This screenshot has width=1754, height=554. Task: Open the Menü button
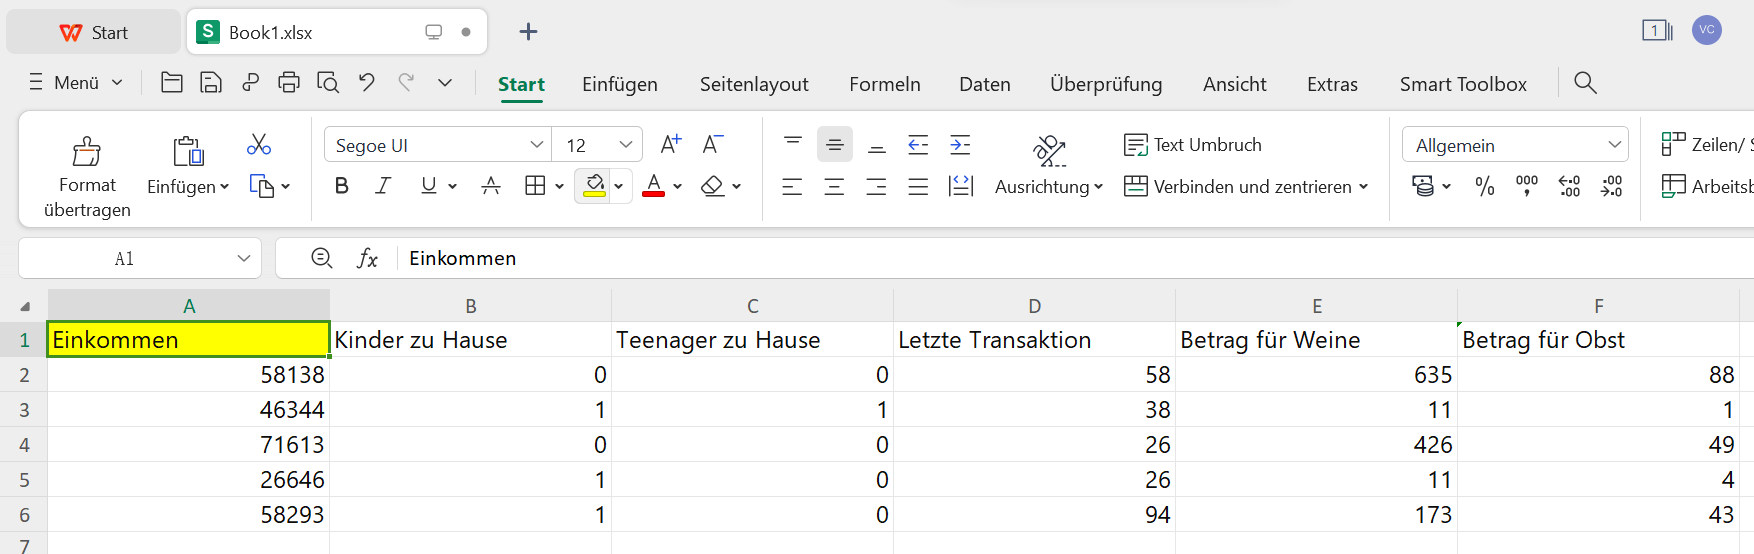point(76,83)
